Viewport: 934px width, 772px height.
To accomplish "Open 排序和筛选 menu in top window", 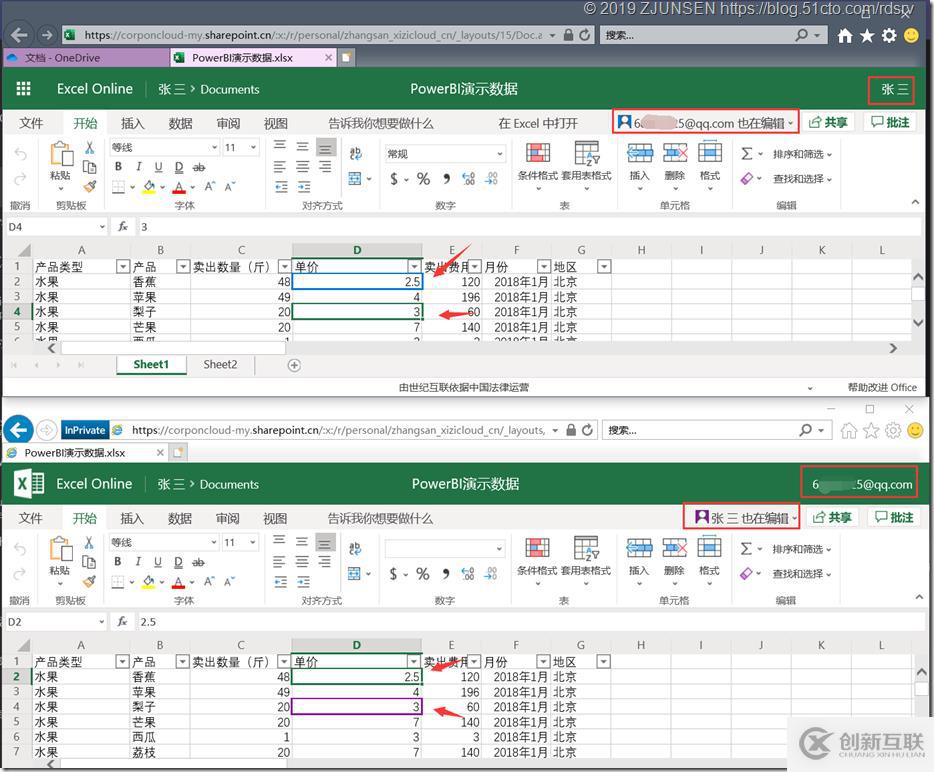I will (802, 154).
